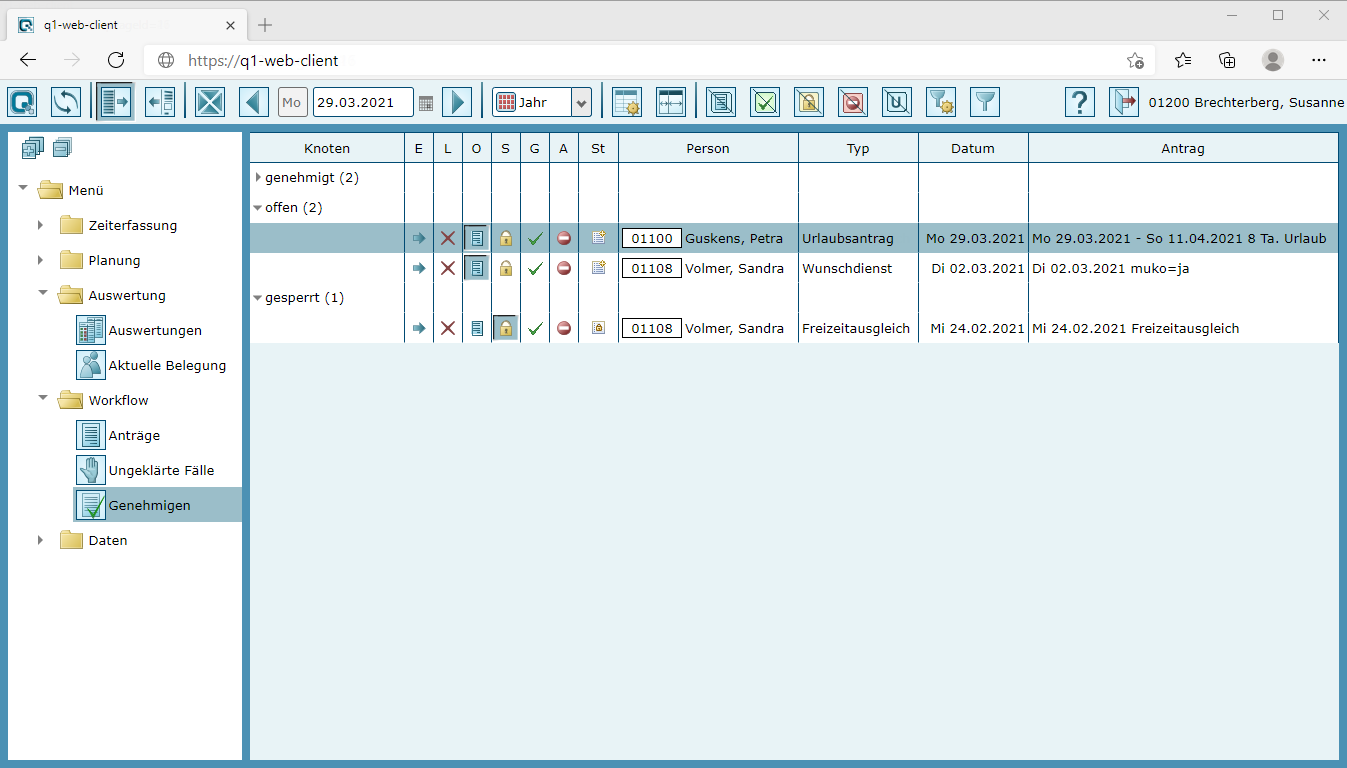The height and width of the screenshot is (768, 1347).
Task: Click red reject icon for Wunschdienst row
Action: tap(564, 268)
